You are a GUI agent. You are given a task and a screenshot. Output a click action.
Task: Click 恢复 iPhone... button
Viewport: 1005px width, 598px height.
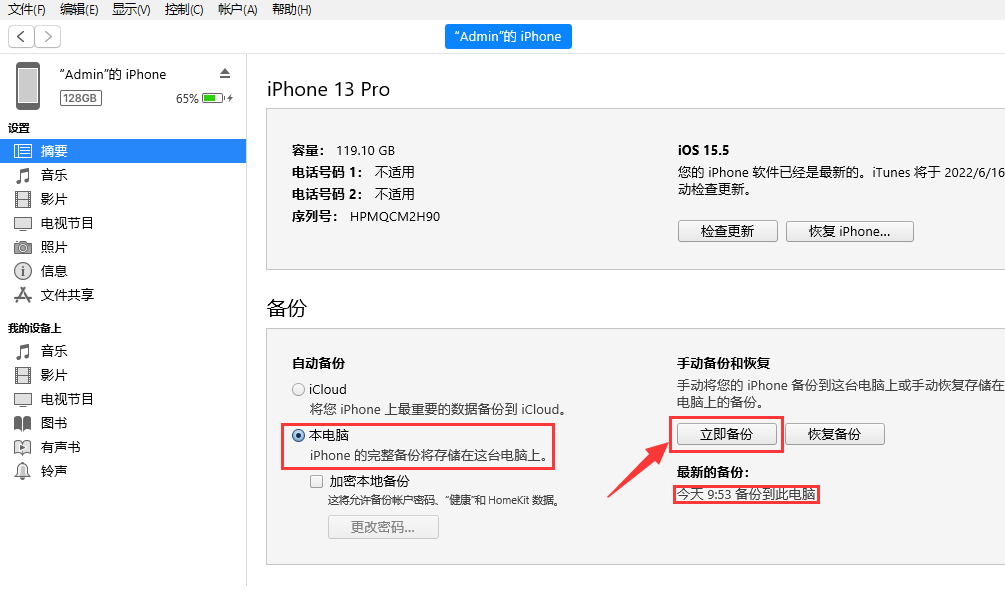click(849, 231)
